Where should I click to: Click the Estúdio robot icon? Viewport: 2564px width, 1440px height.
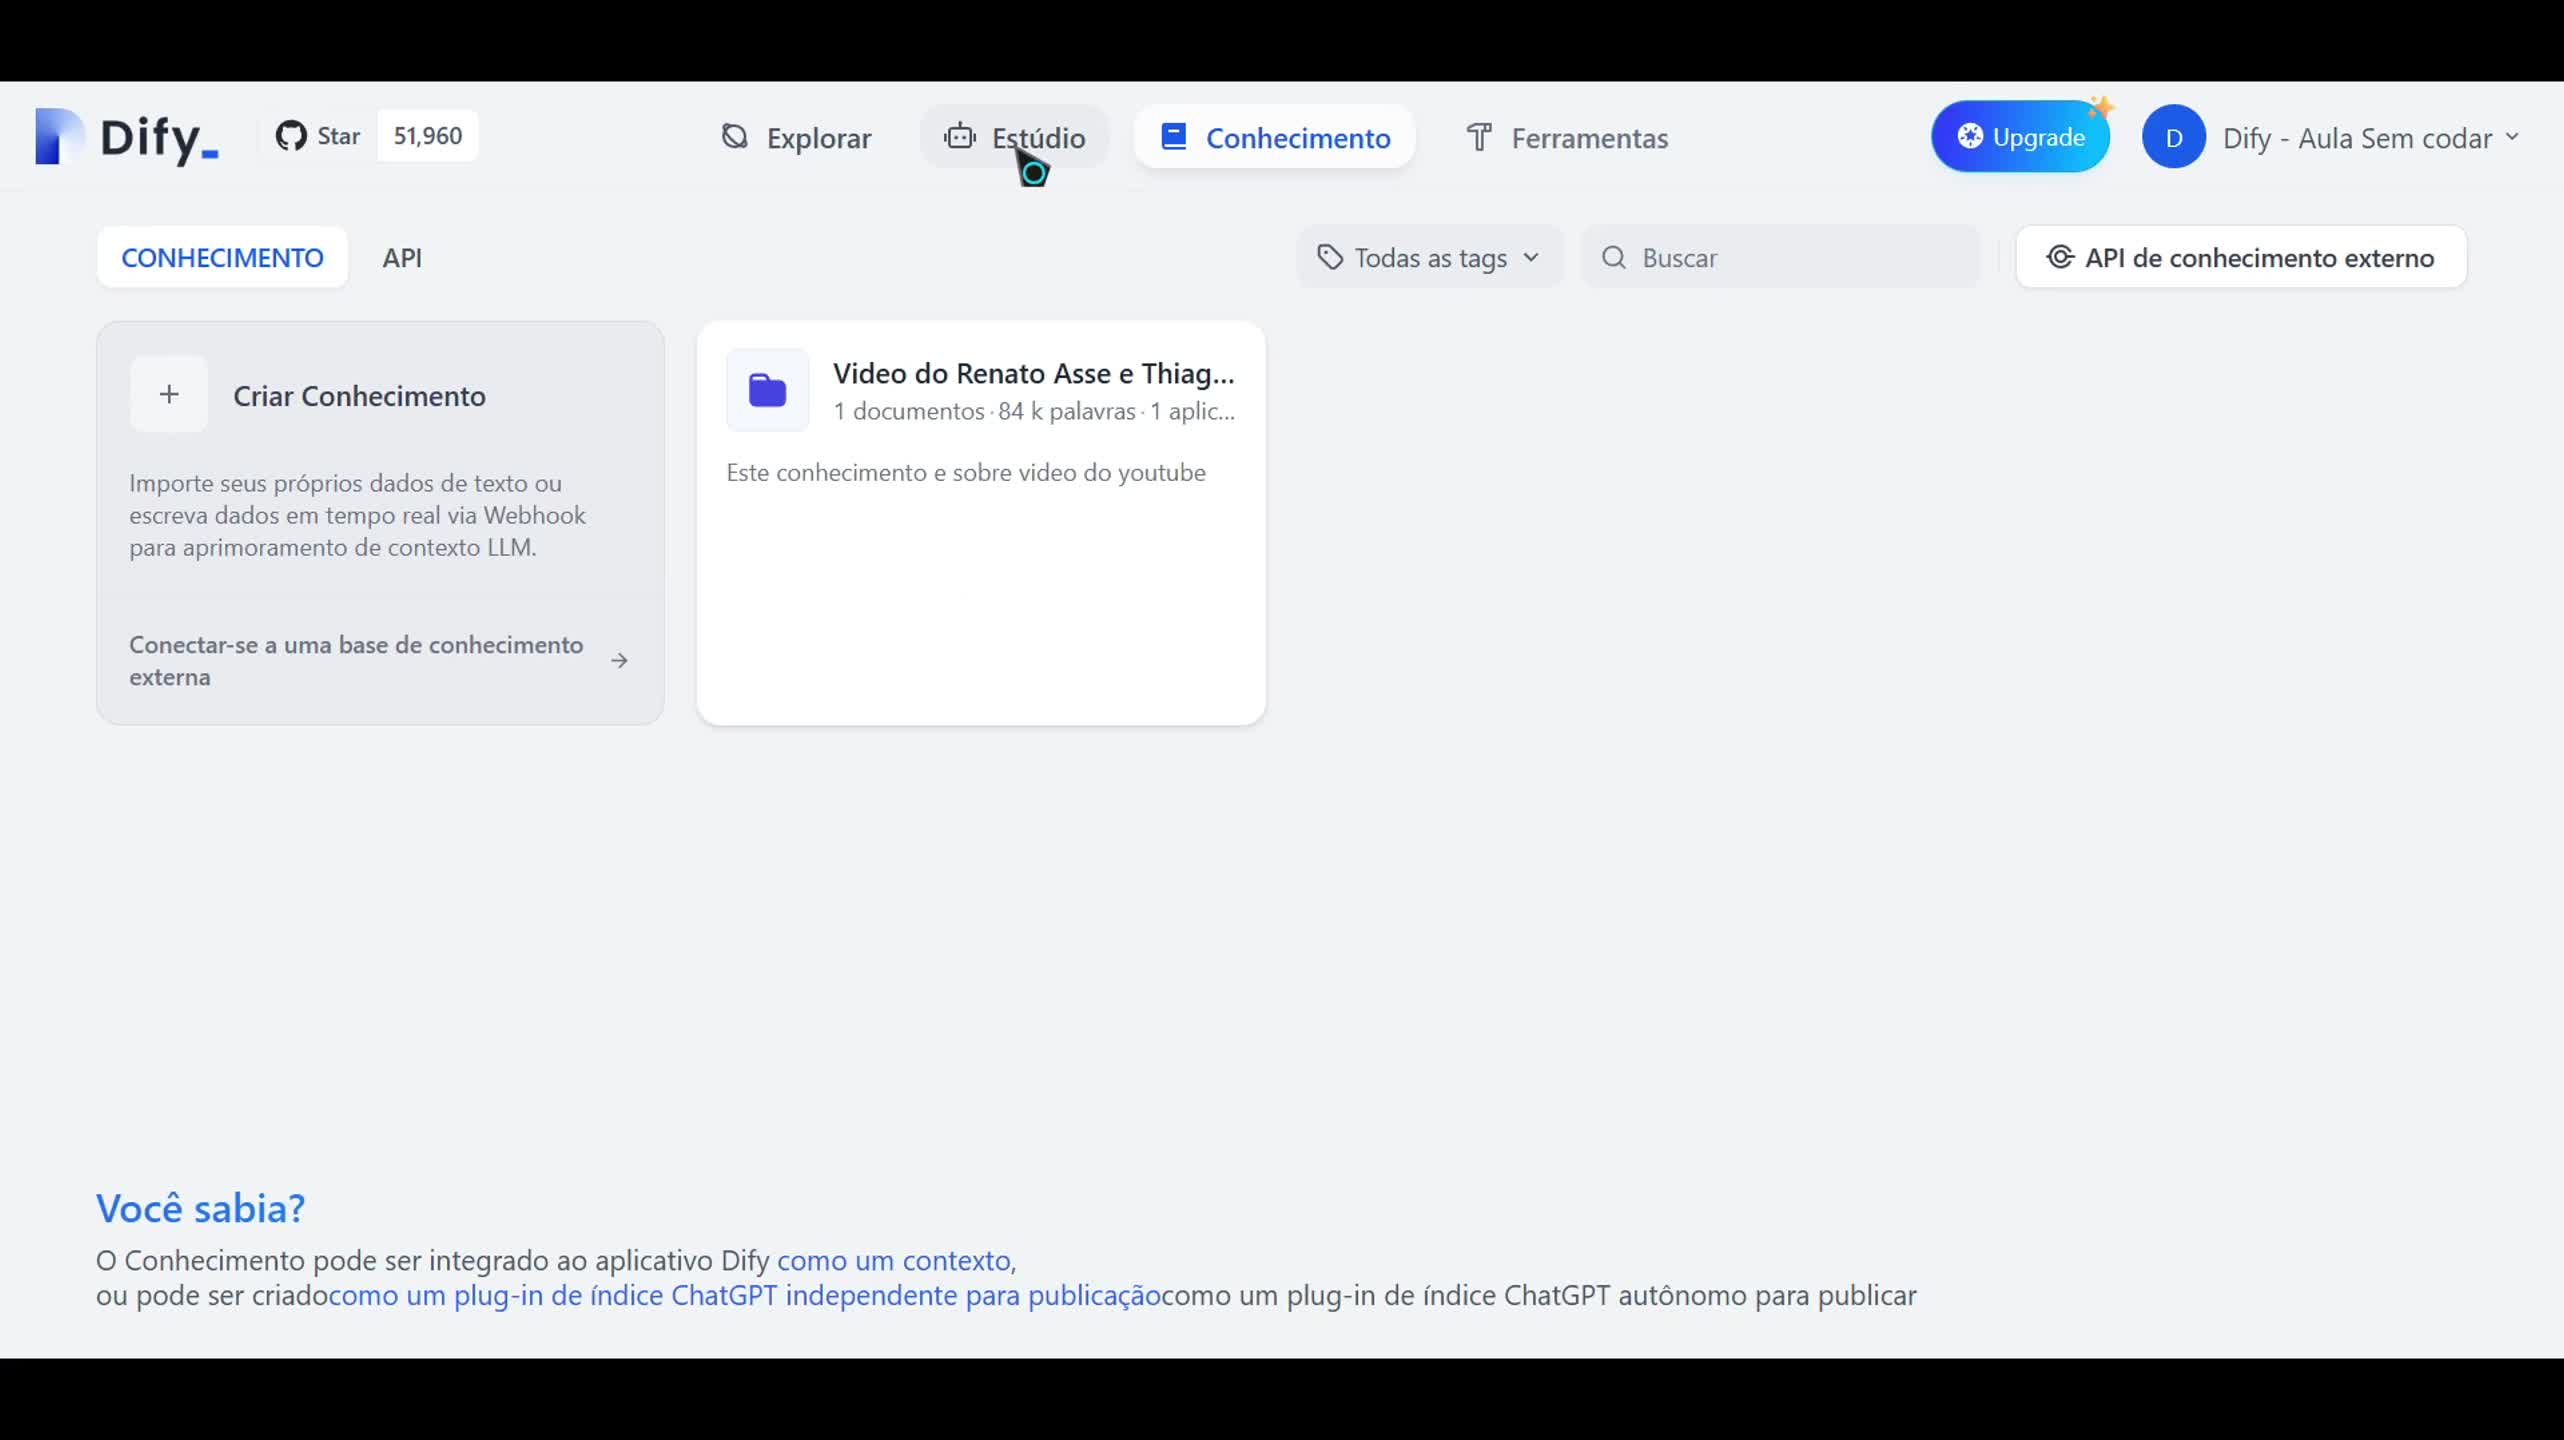click(x=960, y=136)
